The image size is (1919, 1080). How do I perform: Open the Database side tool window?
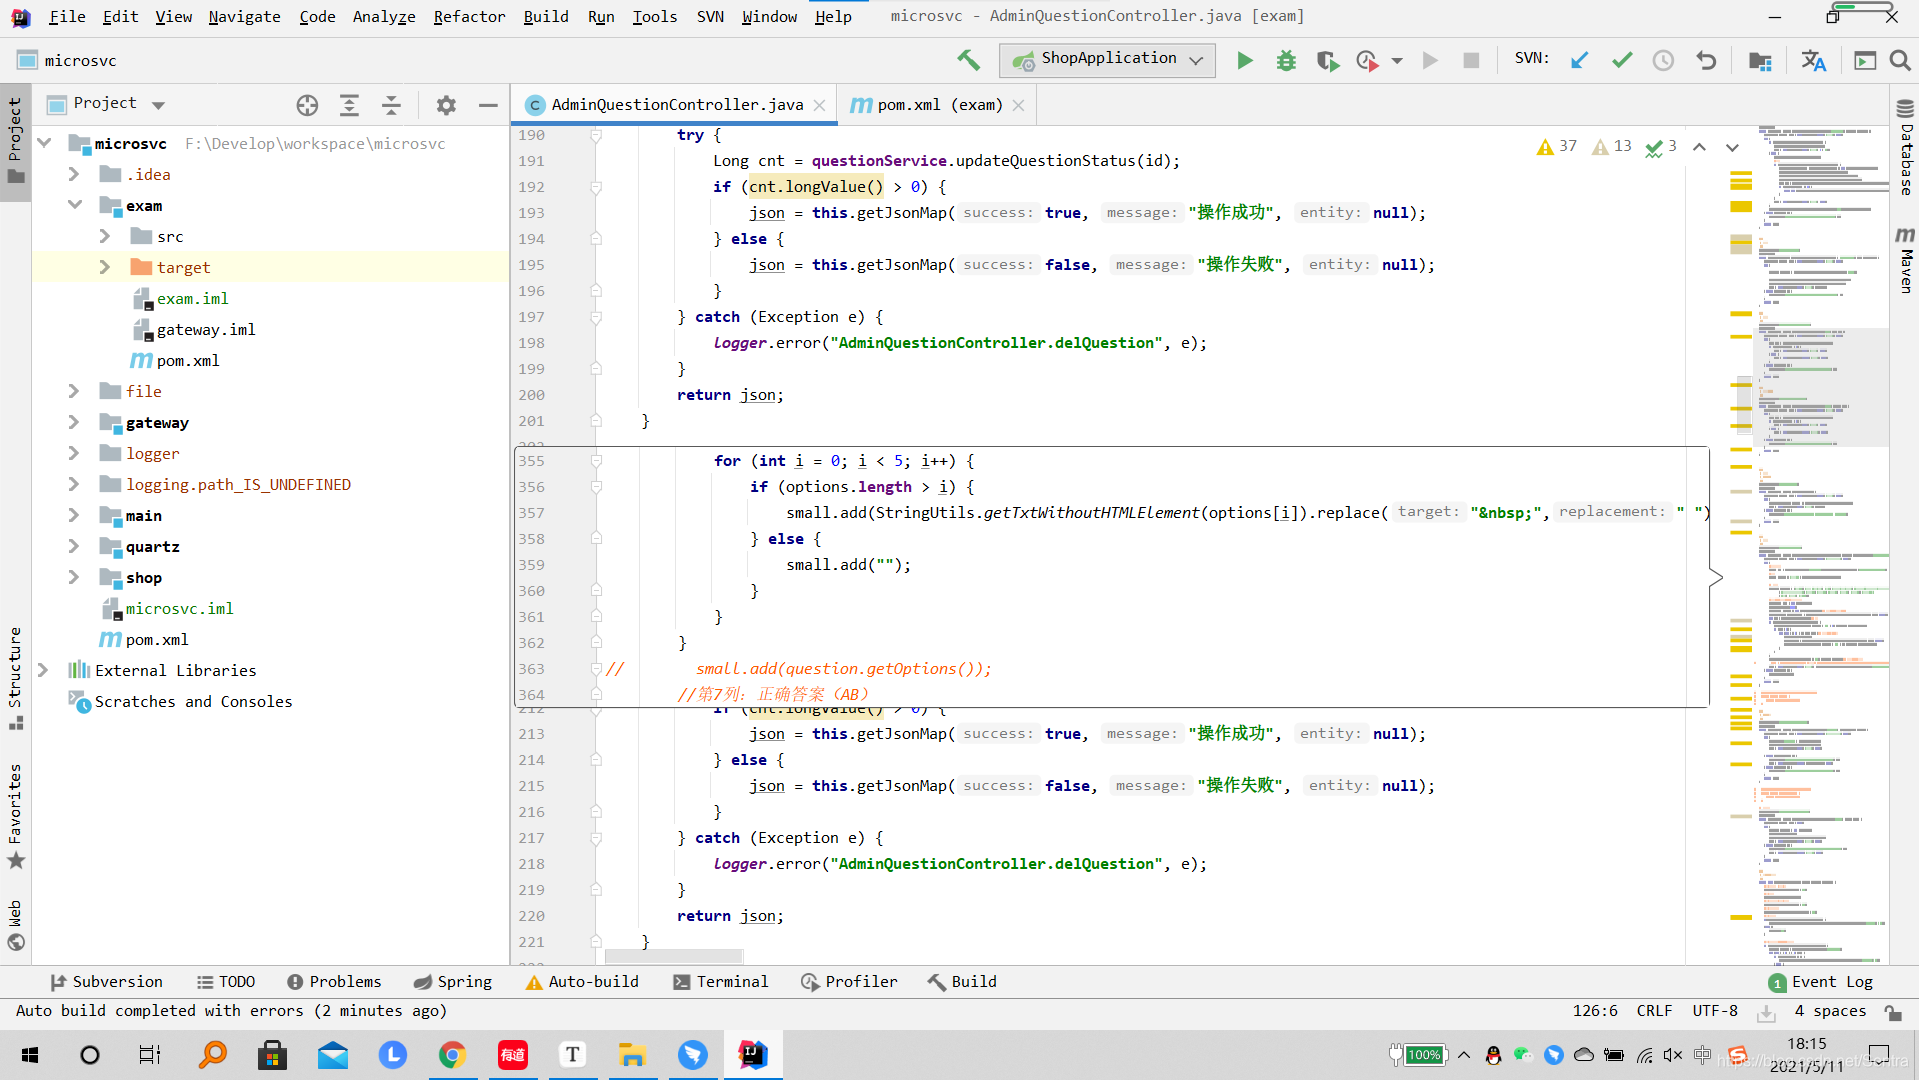pyautogui.click(x=1905, y=148)
